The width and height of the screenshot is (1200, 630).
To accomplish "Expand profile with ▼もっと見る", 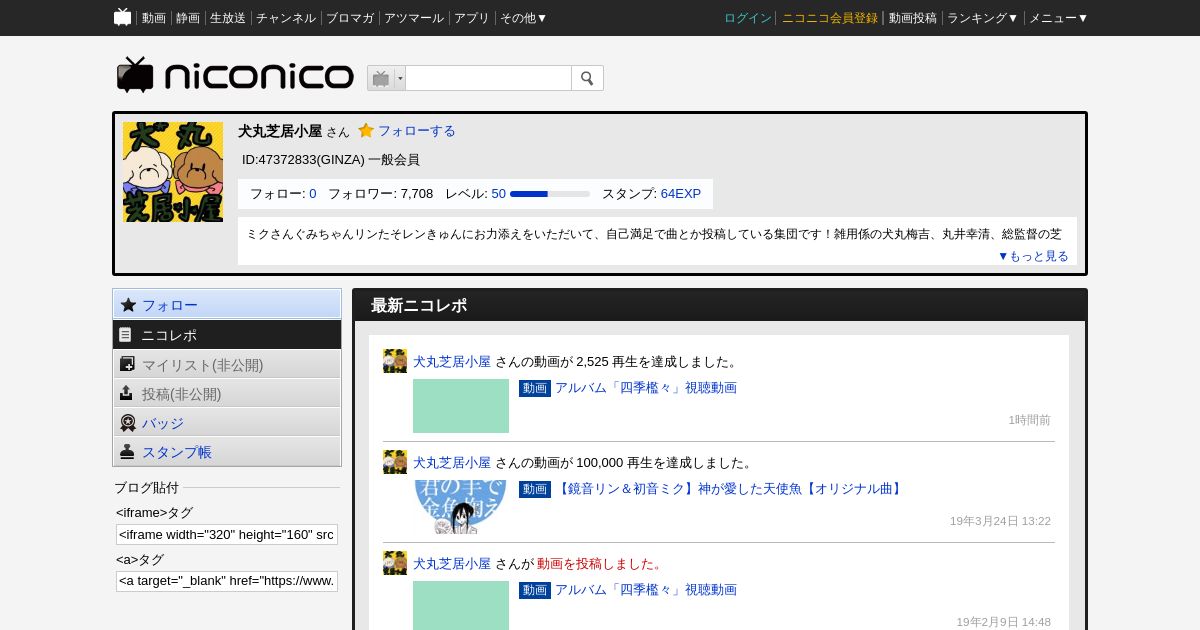I will [1033, 256].
